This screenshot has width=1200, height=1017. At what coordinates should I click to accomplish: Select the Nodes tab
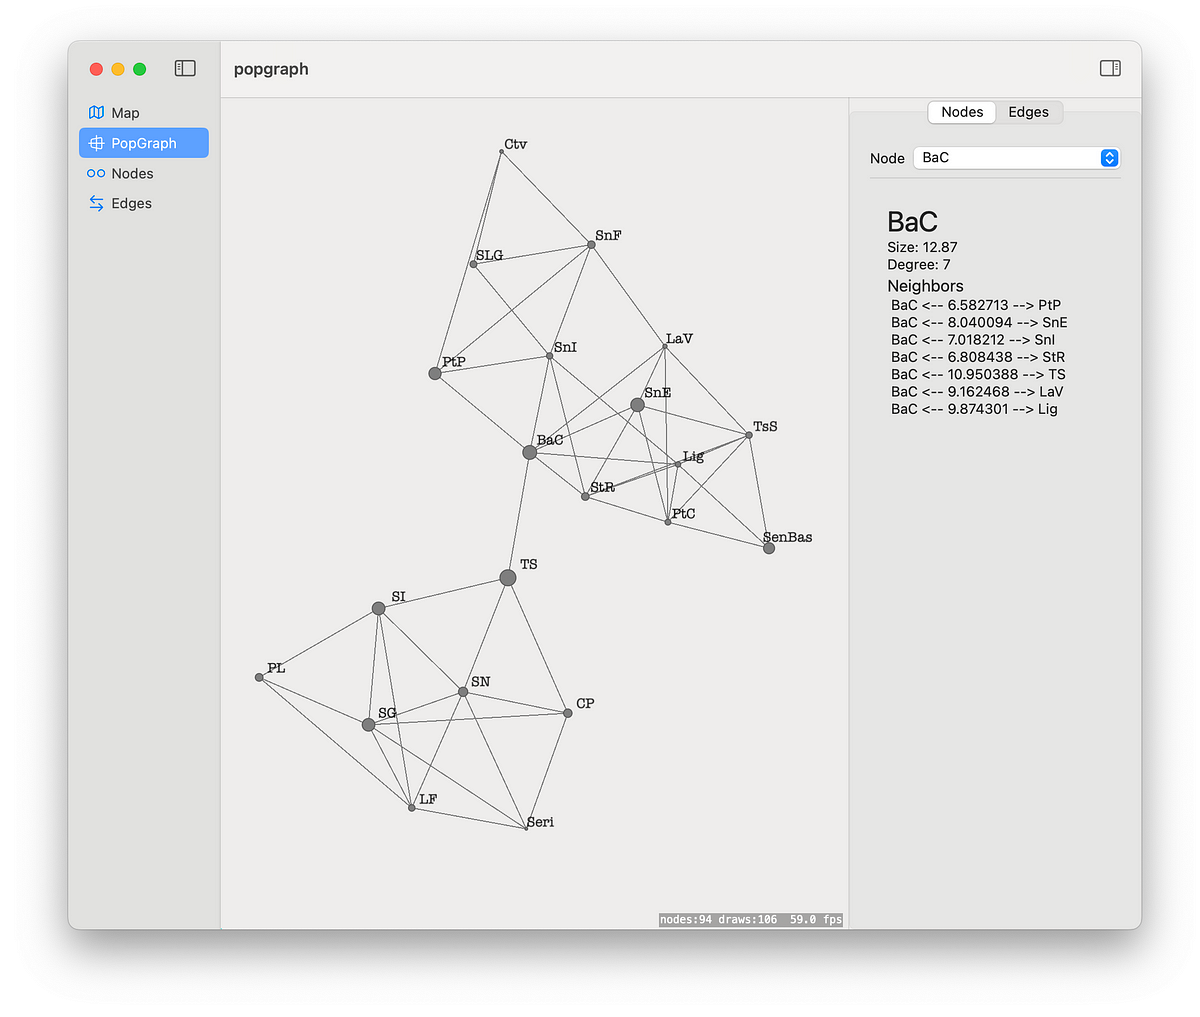961,112
